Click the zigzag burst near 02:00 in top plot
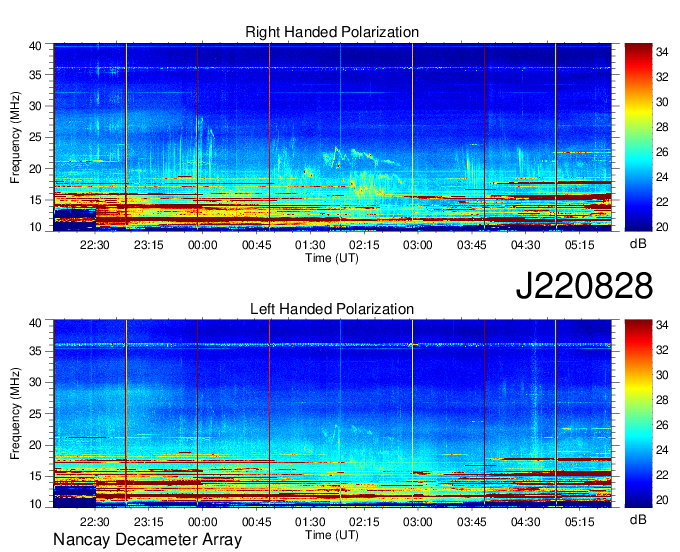680x552 pixels. (336, 157)
